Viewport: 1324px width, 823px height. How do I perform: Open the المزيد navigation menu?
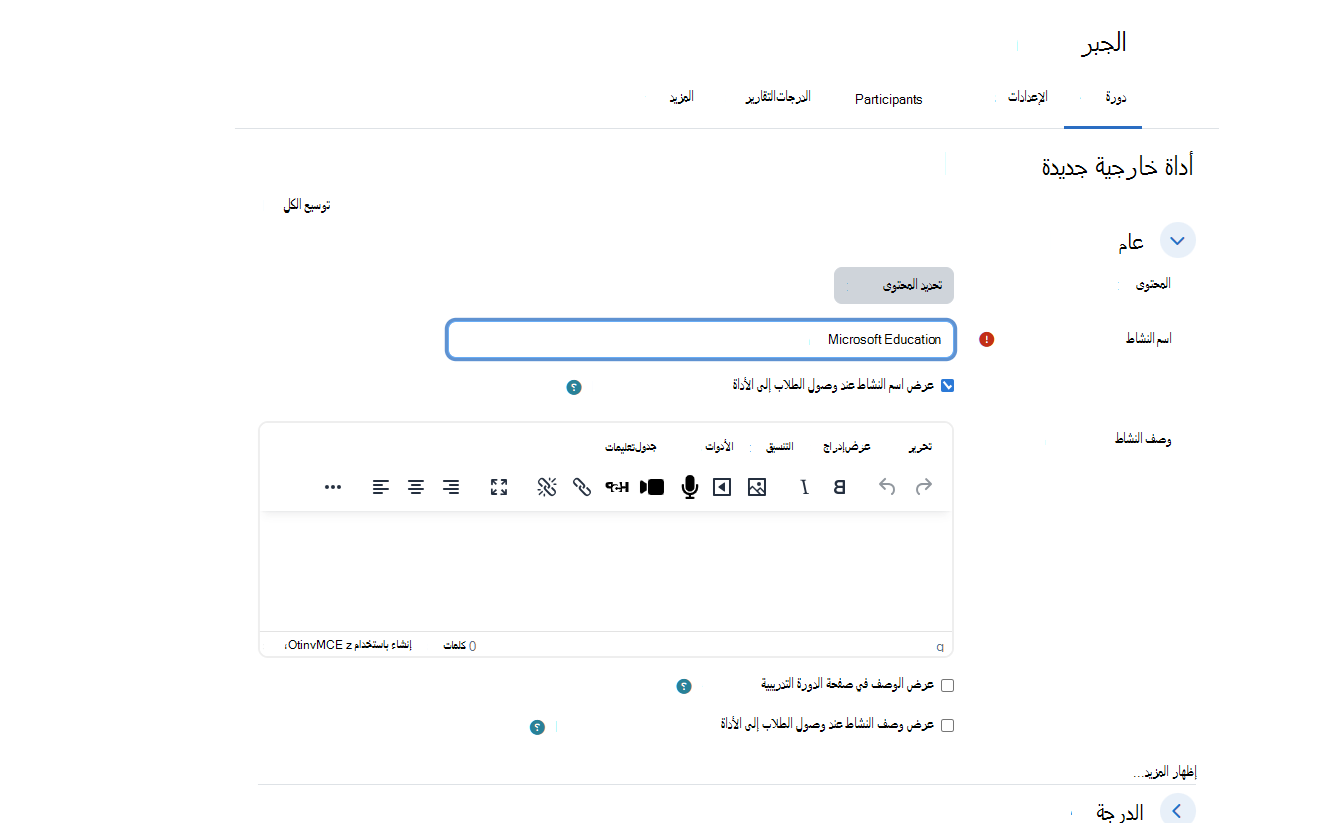(x=681, y=97)
